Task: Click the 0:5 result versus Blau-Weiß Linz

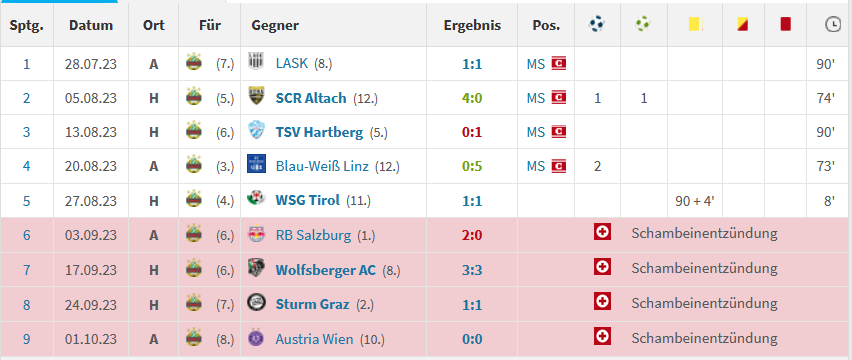Action: point(472,167)
